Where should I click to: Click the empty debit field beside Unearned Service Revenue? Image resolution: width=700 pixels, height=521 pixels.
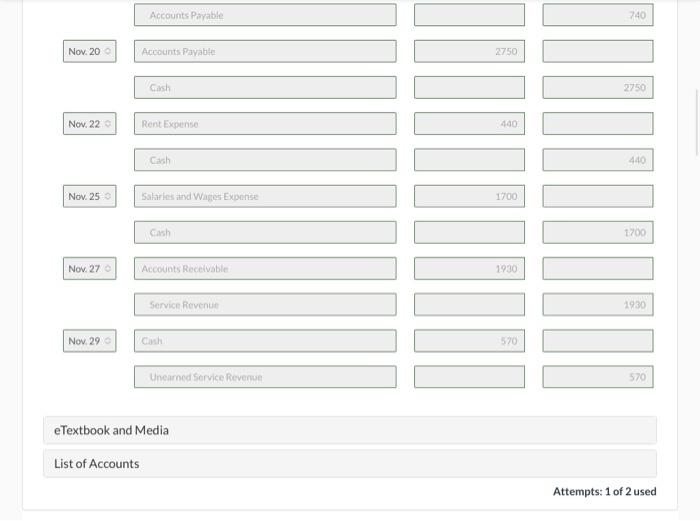[469, 377]
